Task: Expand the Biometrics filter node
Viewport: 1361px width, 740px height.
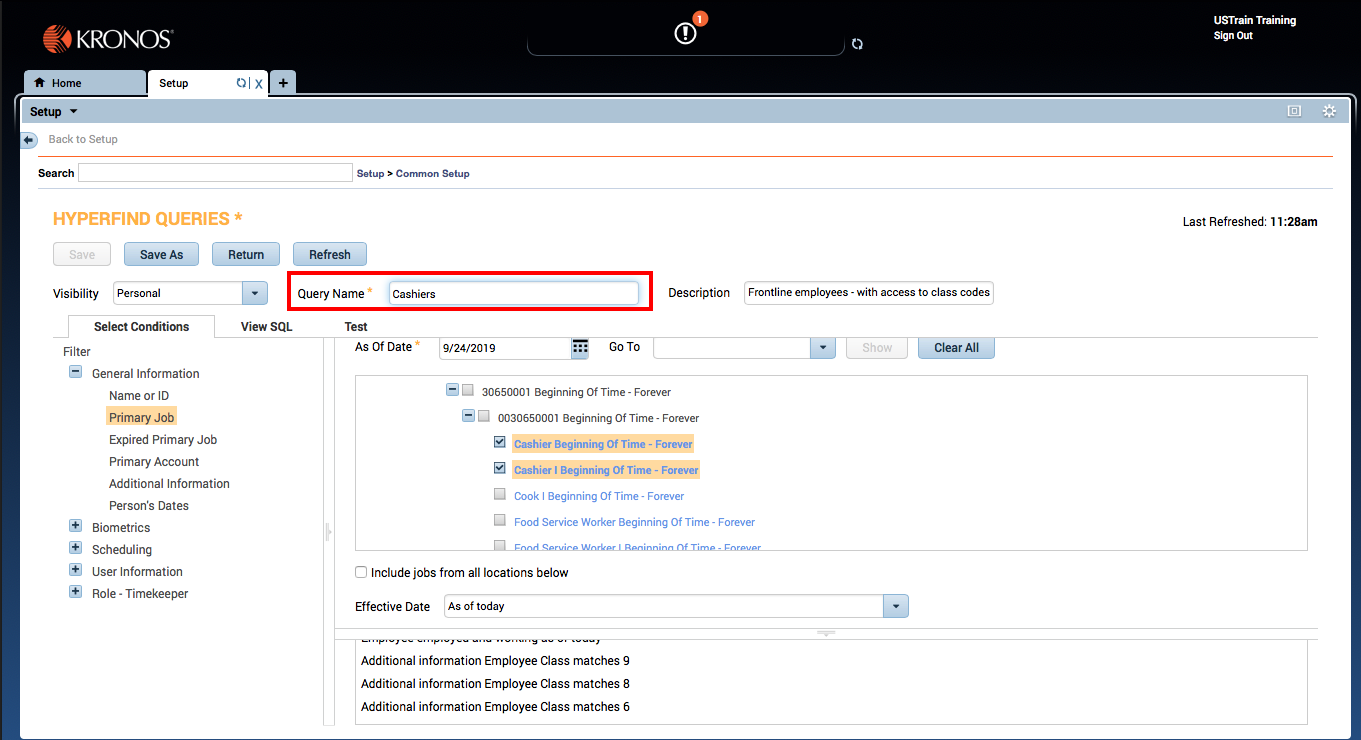Action: tap(75, 526)
